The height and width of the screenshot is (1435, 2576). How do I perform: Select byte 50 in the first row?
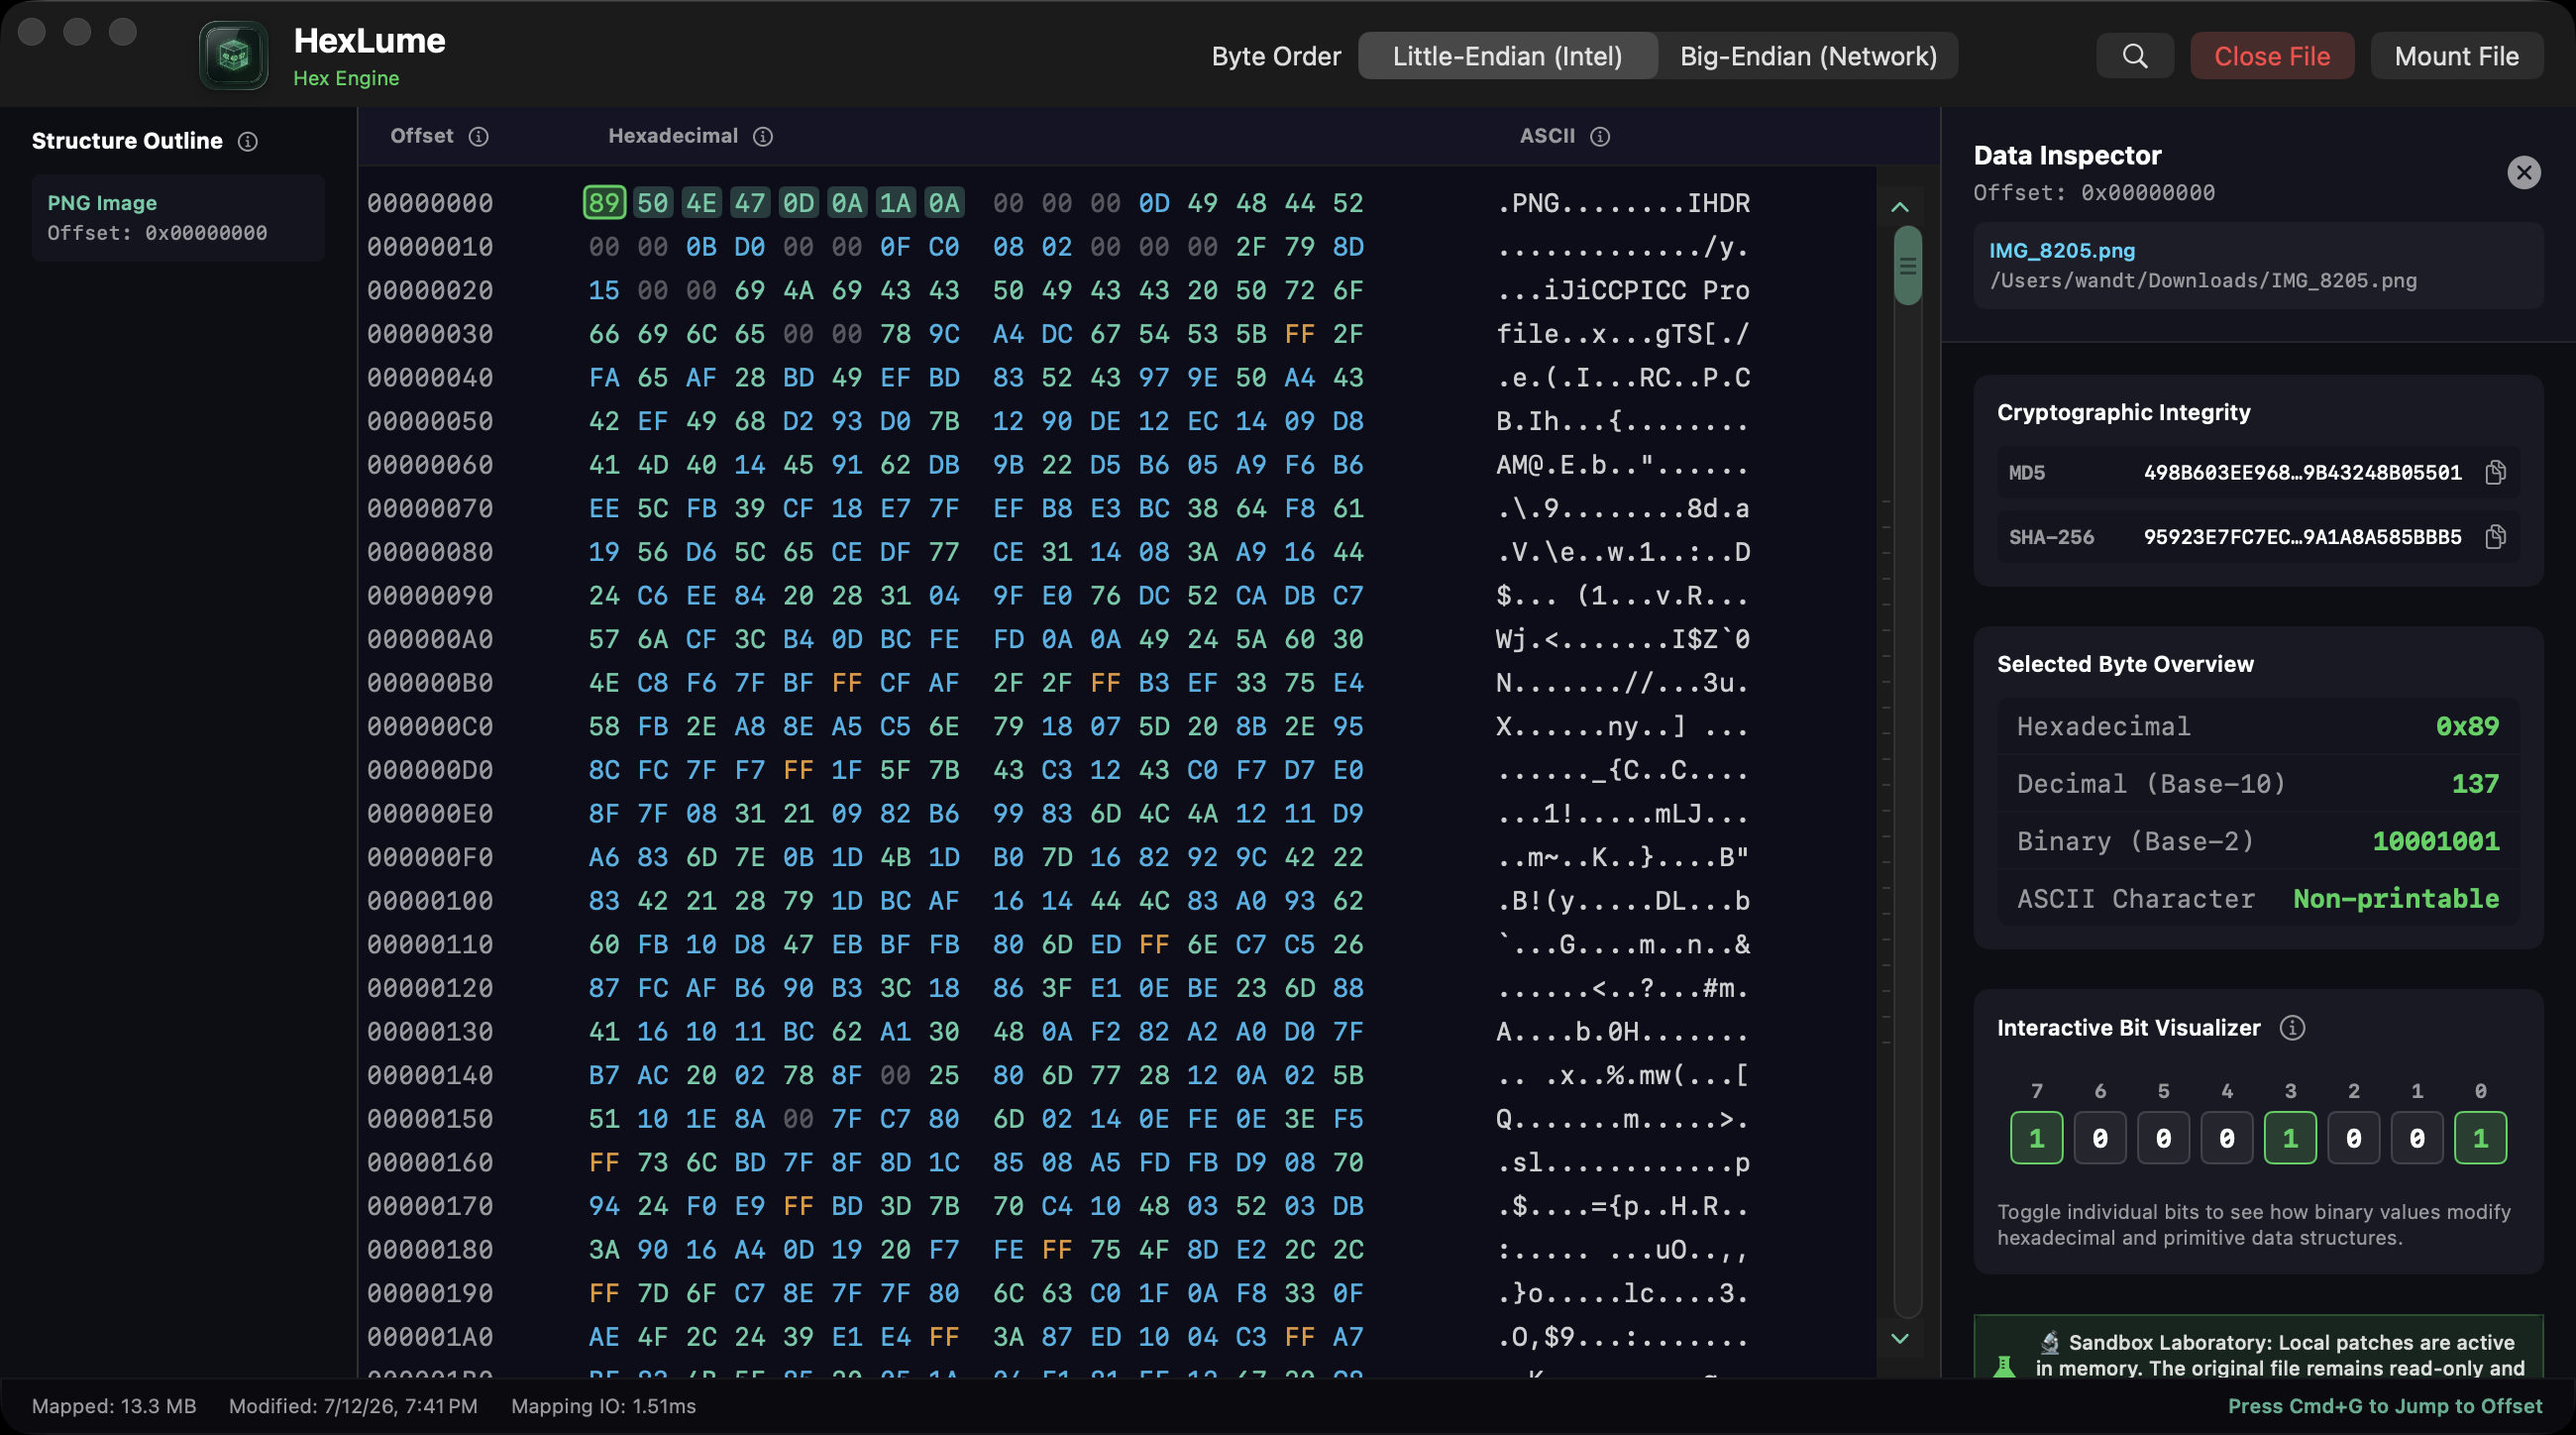[652, 203]
